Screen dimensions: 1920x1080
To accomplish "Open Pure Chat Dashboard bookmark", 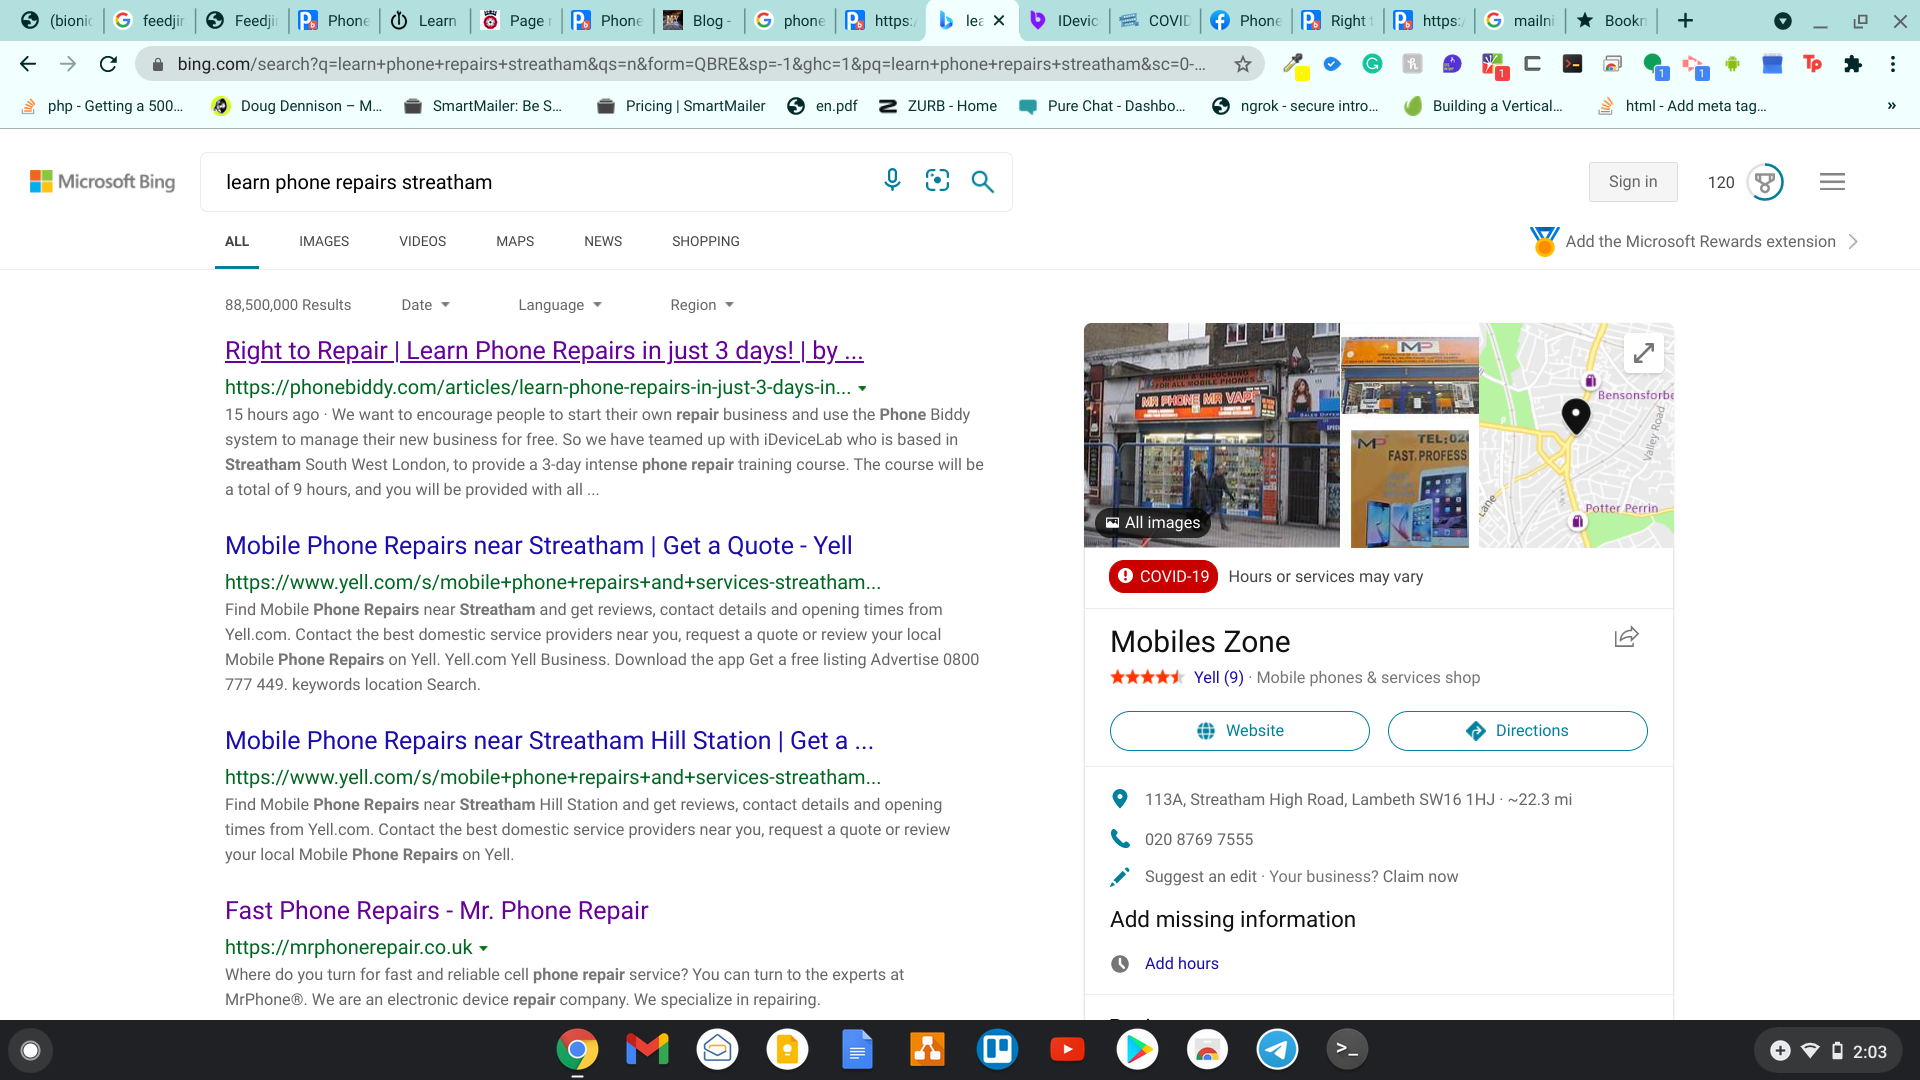I will pos(1102,106).
